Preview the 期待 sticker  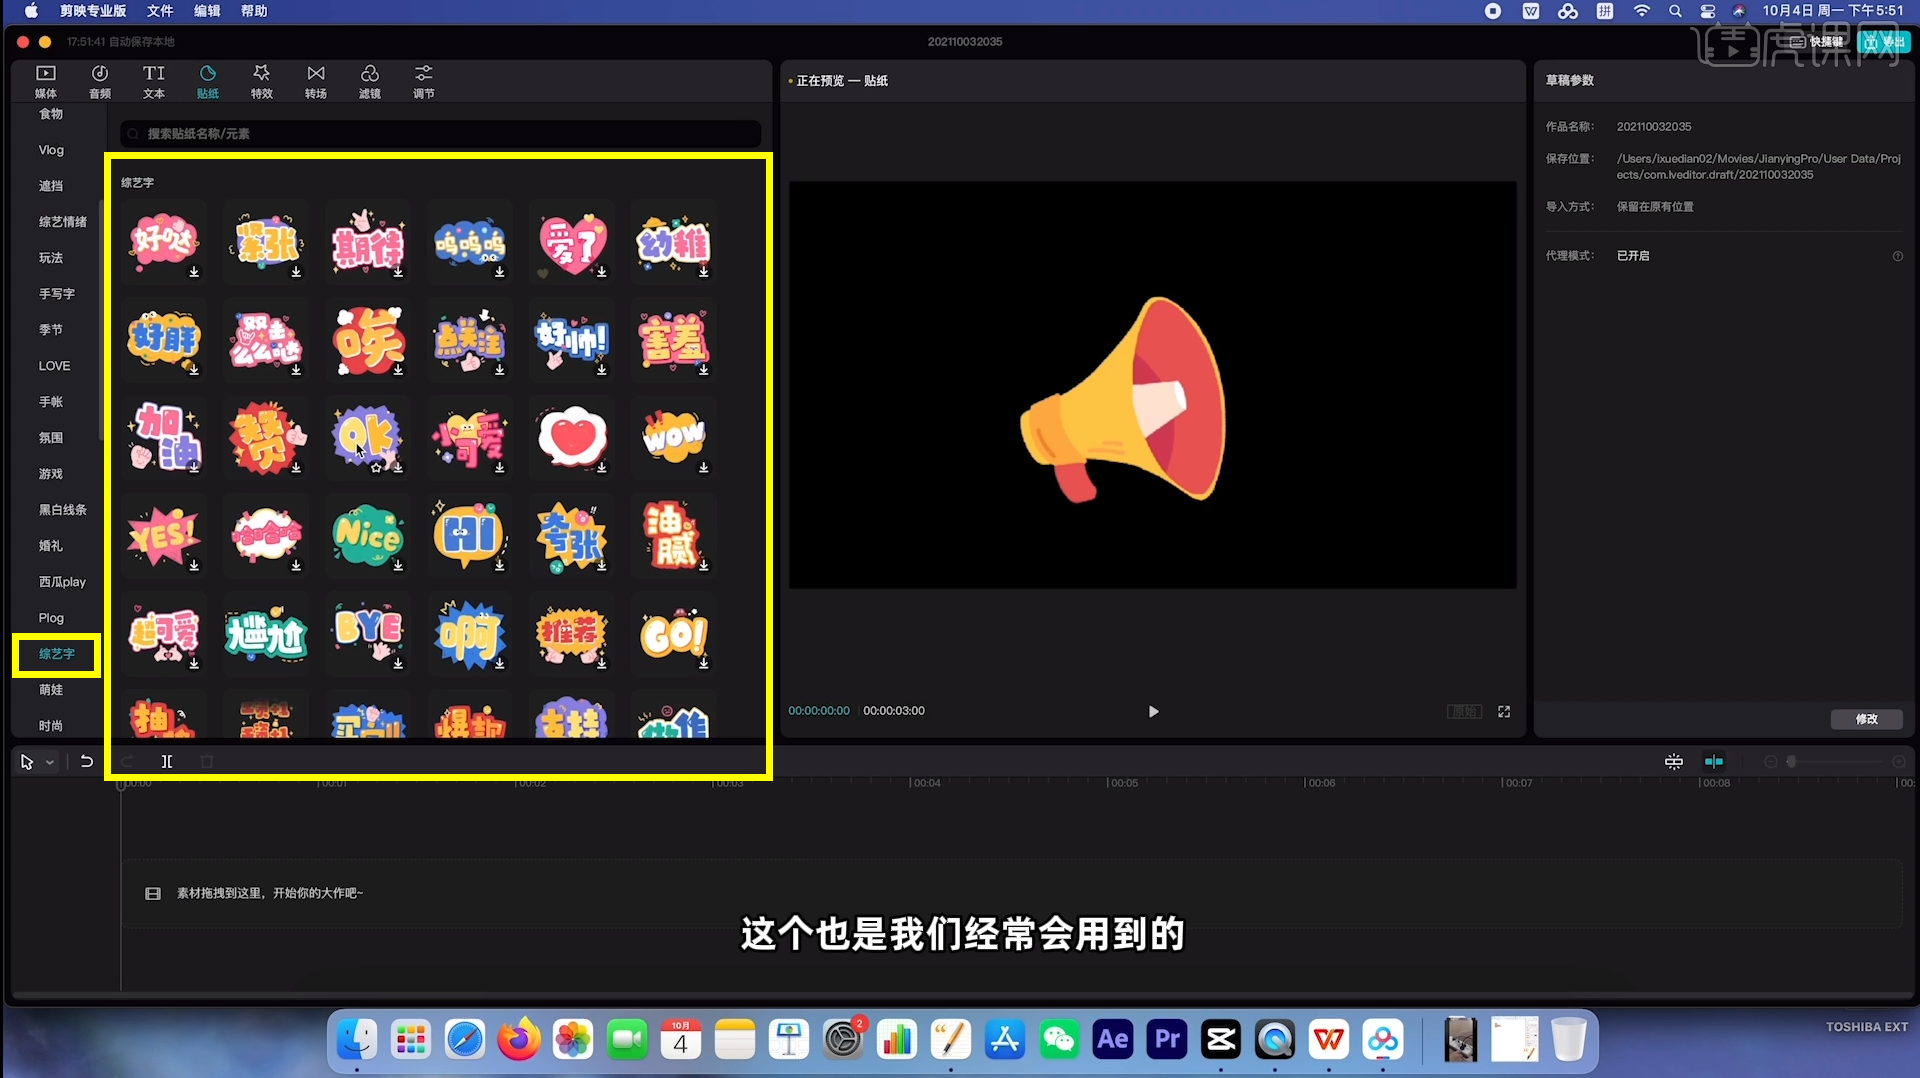click(368, 241)
